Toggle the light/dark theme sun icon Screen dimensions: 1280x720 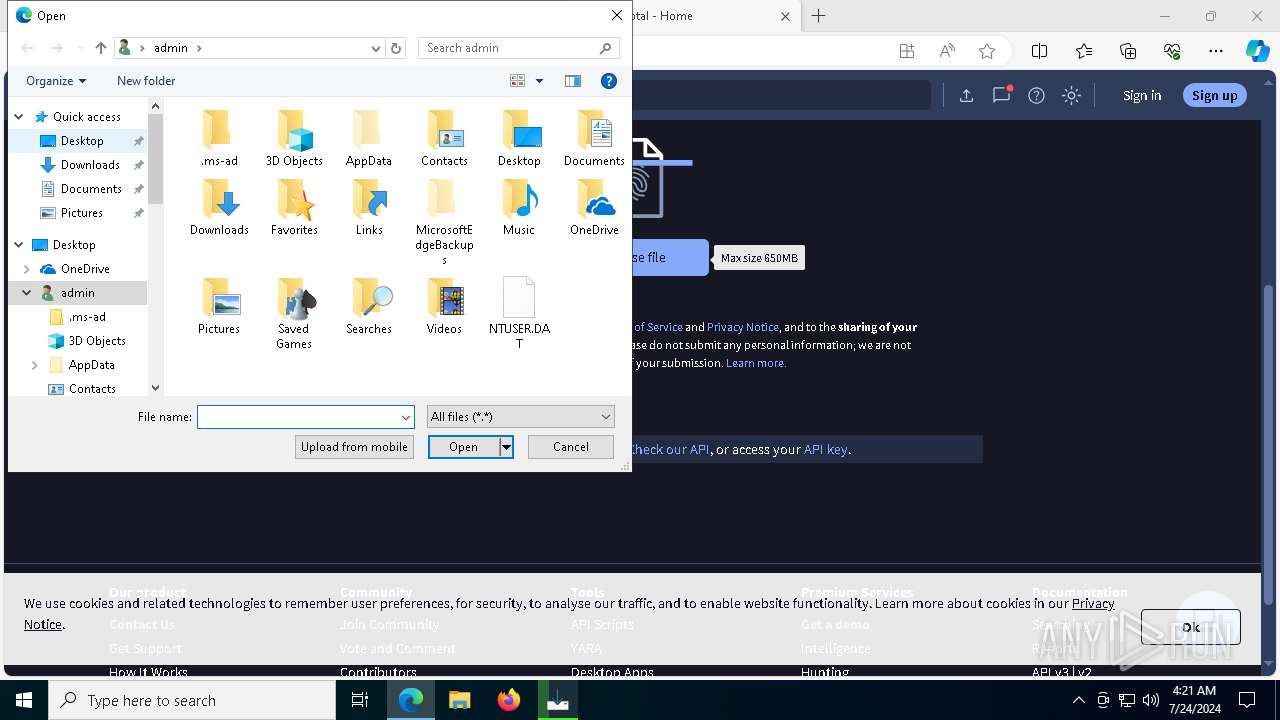point(1071,95)
